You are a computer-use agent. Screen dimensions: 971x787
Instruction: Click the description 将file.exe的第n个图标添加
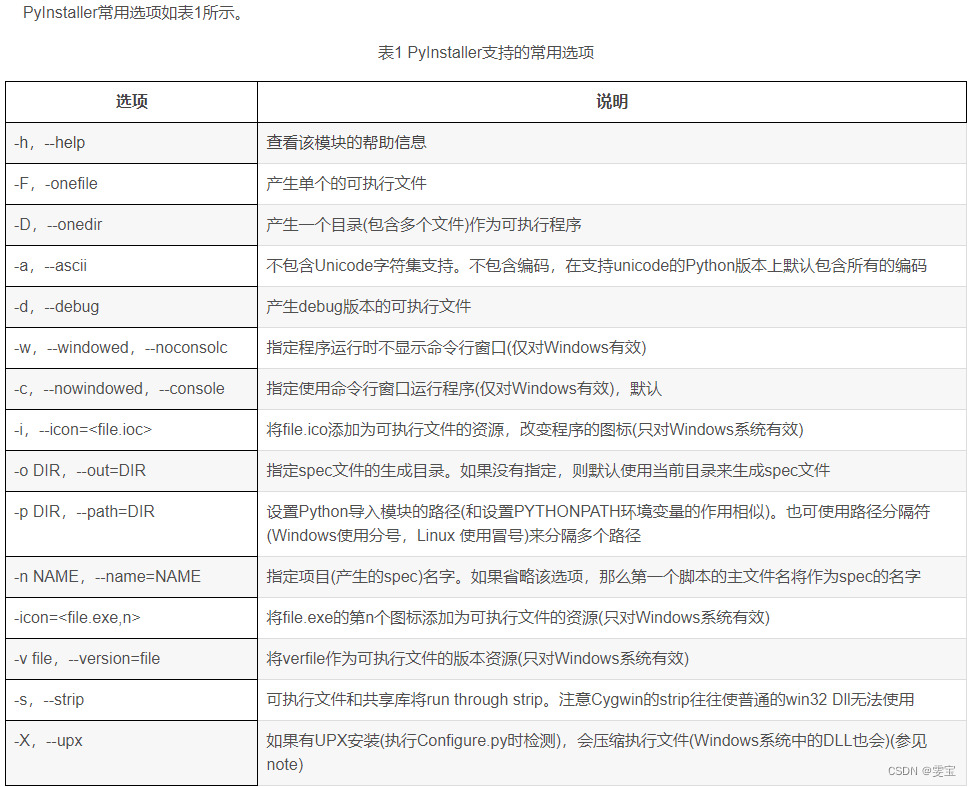(612, 618)
